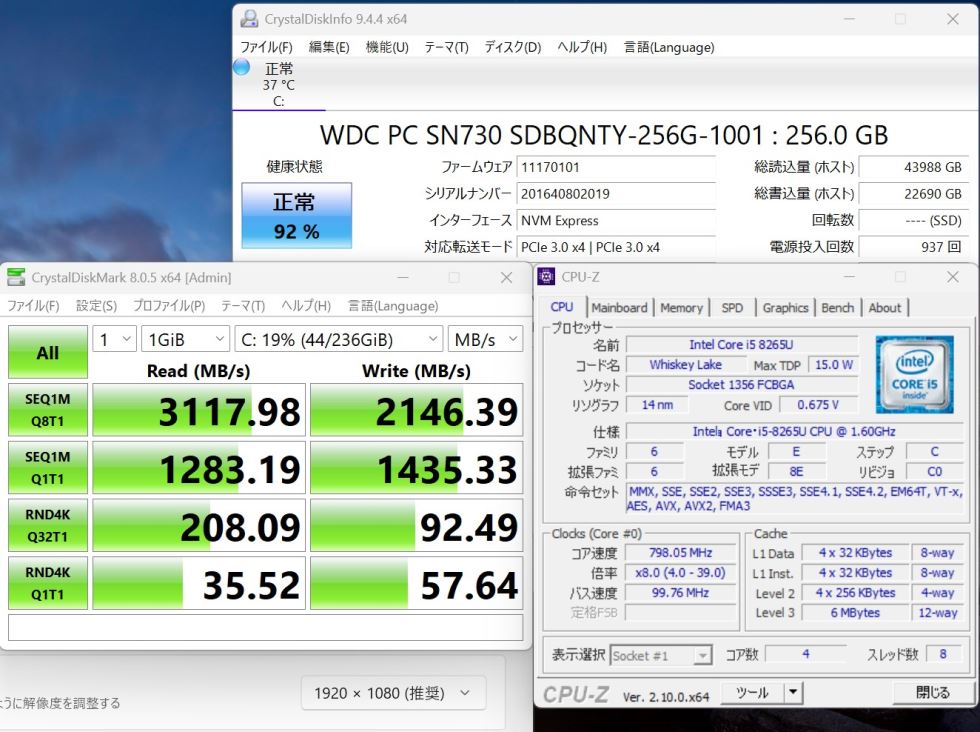Click the core speed value 798.05 MHz

(680, 553)
